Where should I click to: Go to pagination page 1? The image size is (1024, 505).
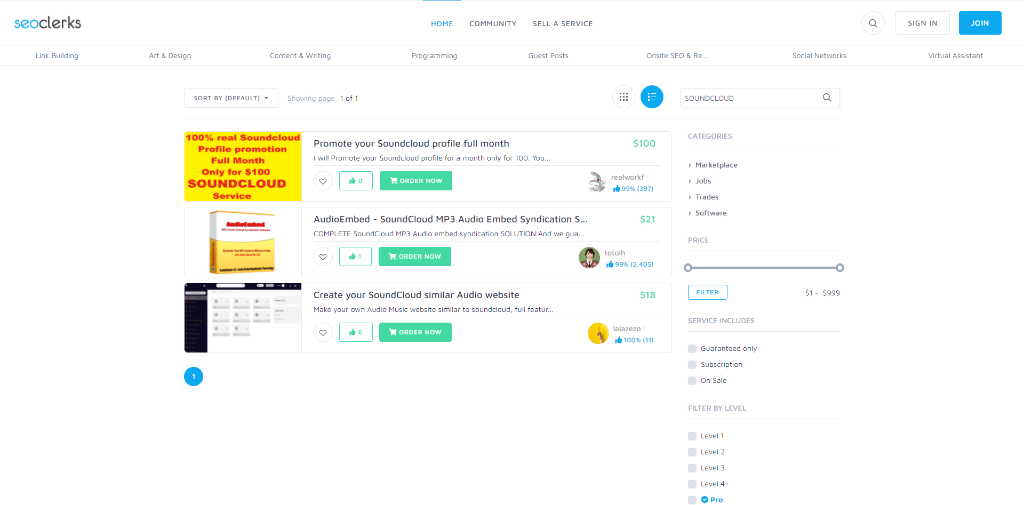[x=193, y=377]
